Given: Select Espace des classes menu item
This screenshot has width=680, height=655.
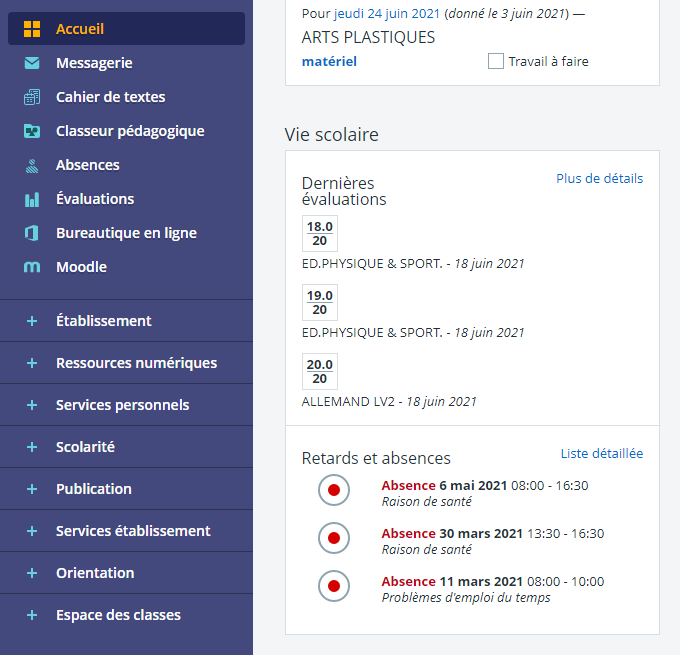Looking at the screenshot, I should pyautogui.click(x=118, y=615).
